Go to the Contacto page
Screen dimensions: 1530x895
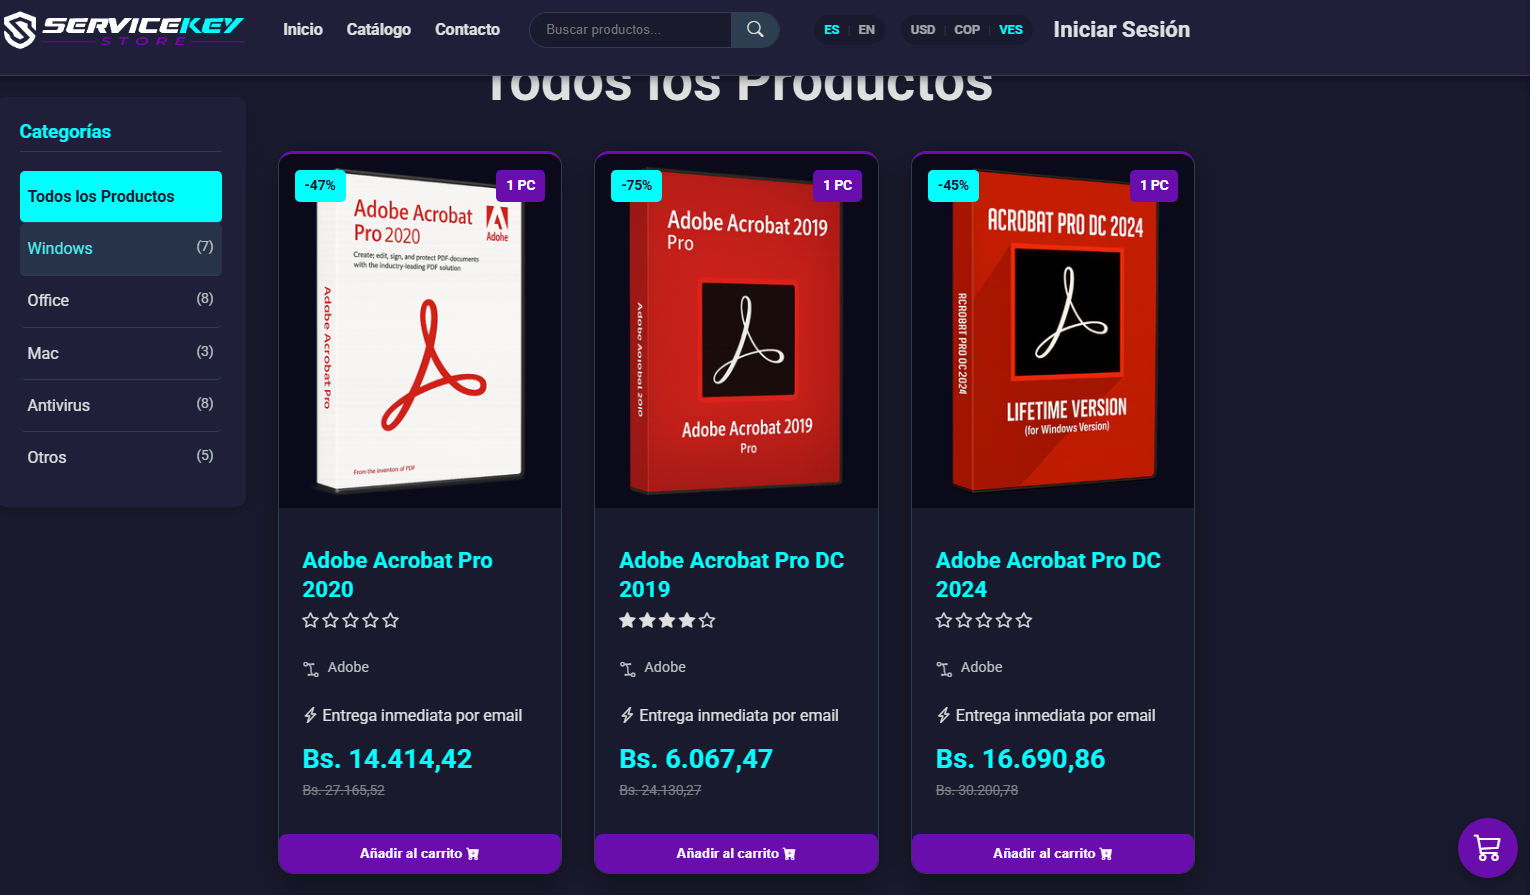click(467, 30)
